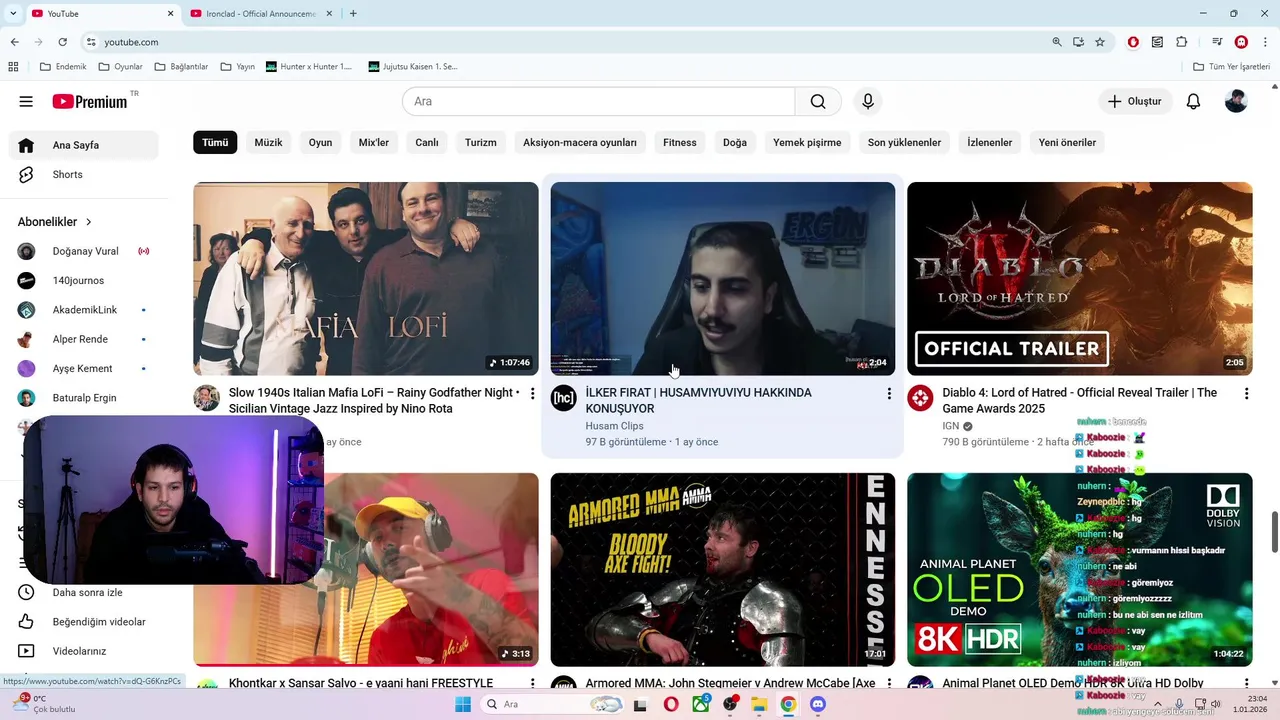The image size is (1280, 720).
Task: Click the YouTube Premium logo
Action: 90,101
